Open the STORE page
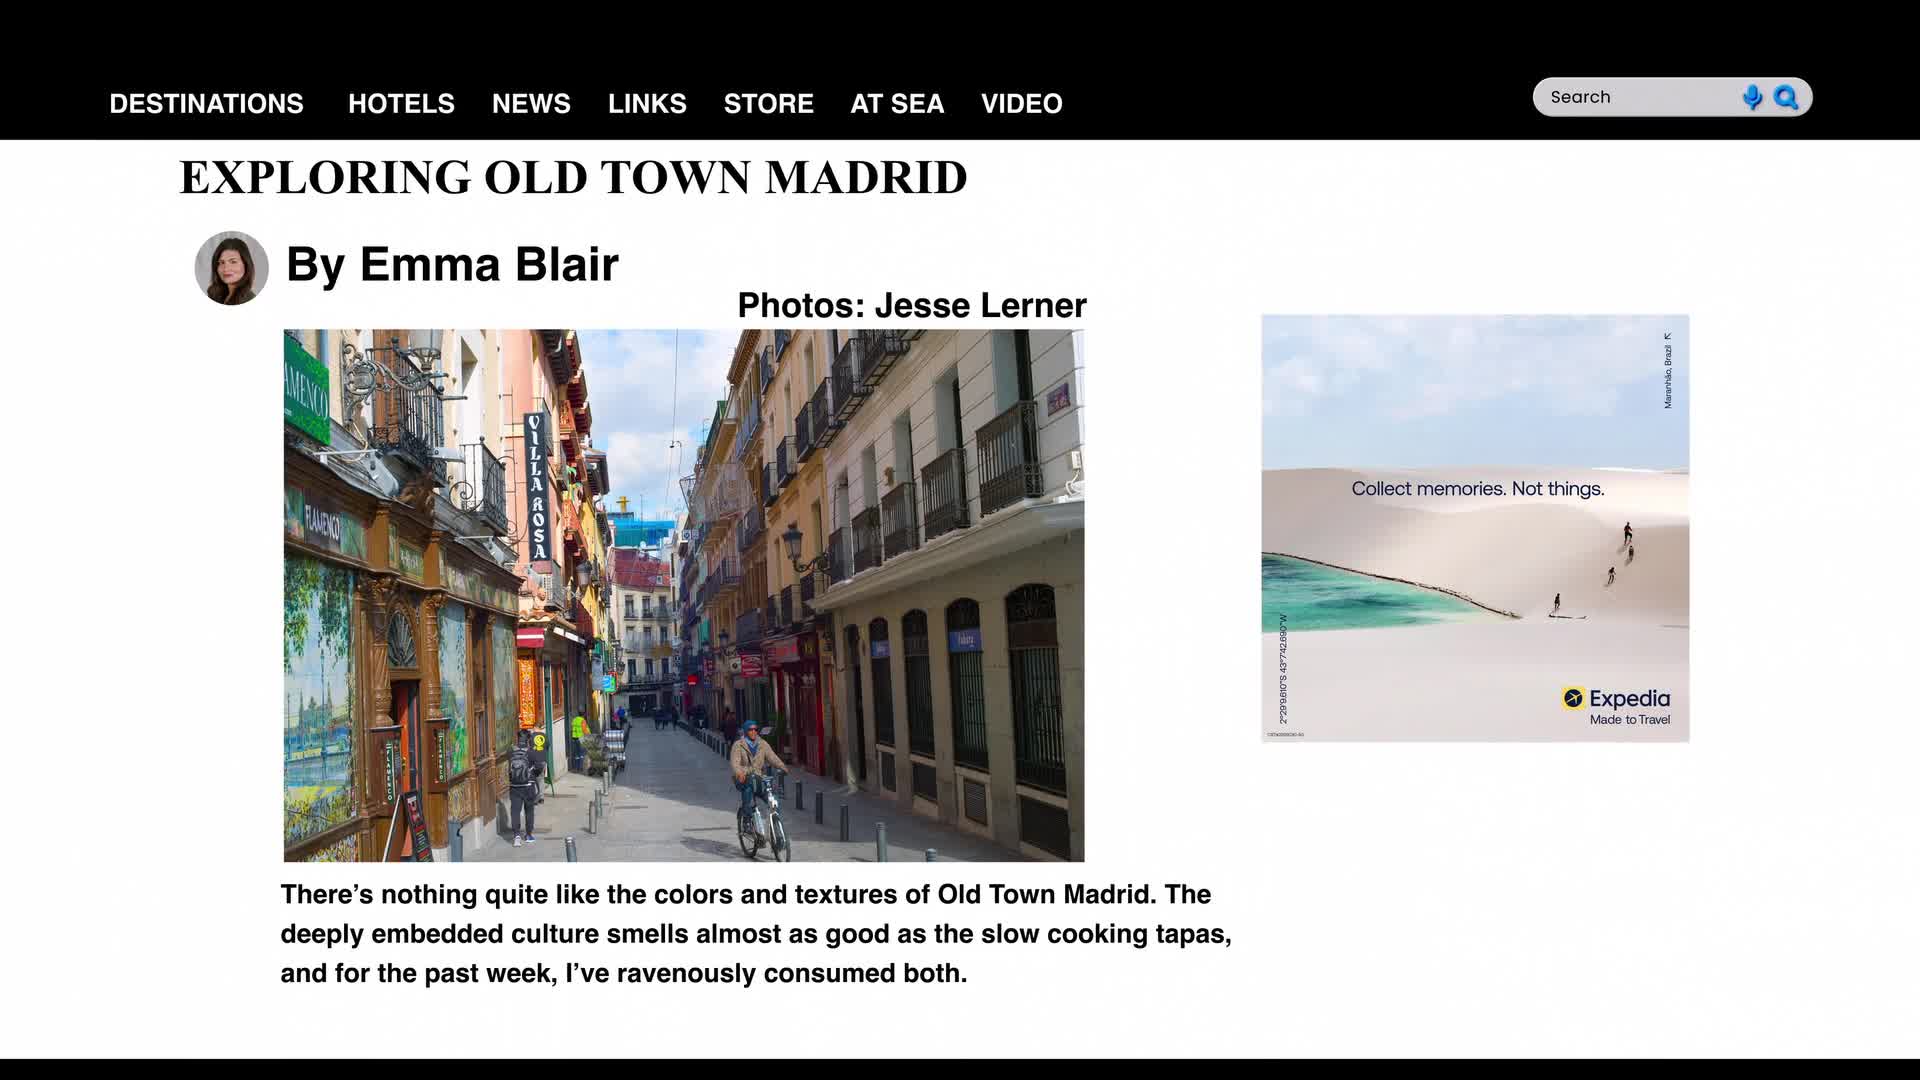Image resolution: width=1920 pixels, height=1080 pixels. 768,104
